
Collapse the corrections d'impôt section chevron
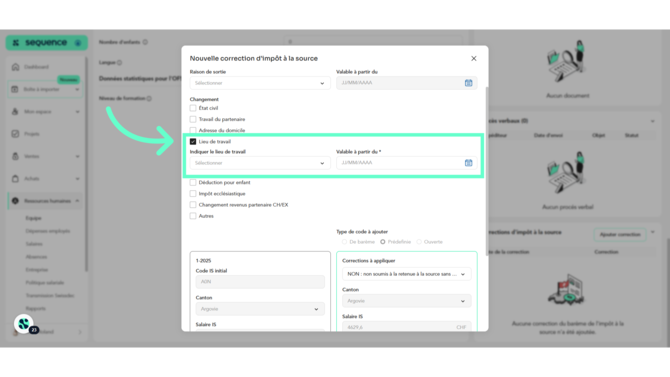point(652,232)
